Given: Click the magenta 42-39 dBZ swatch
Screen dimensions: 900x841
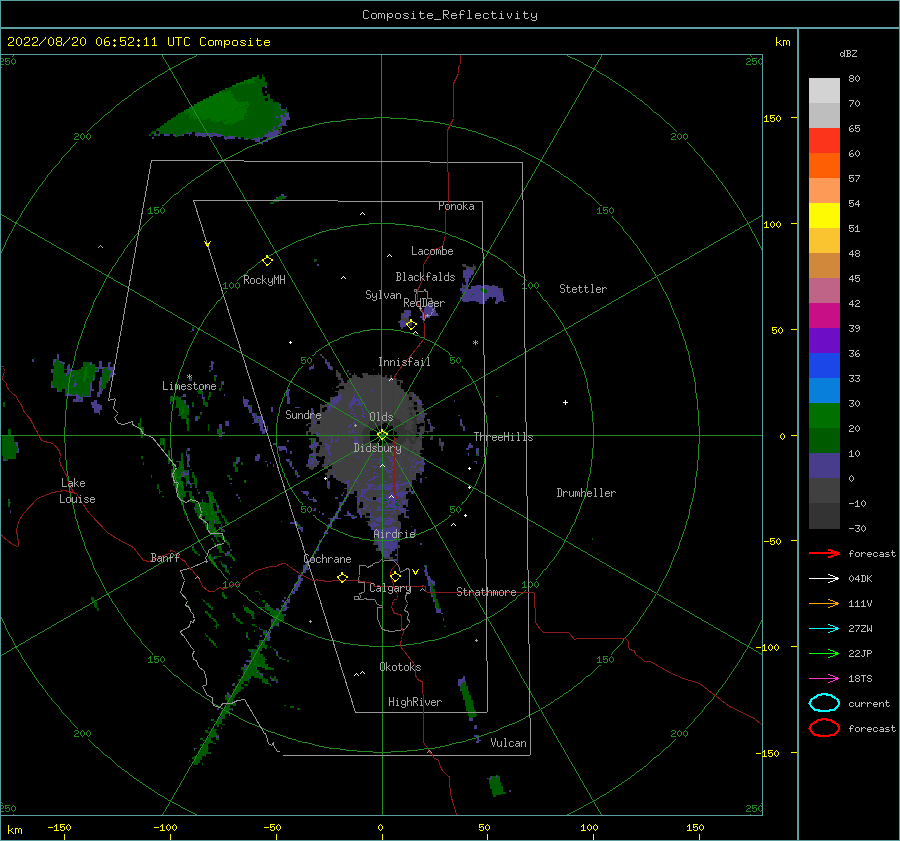Looking at the screenshot, I should coord(824,316).
